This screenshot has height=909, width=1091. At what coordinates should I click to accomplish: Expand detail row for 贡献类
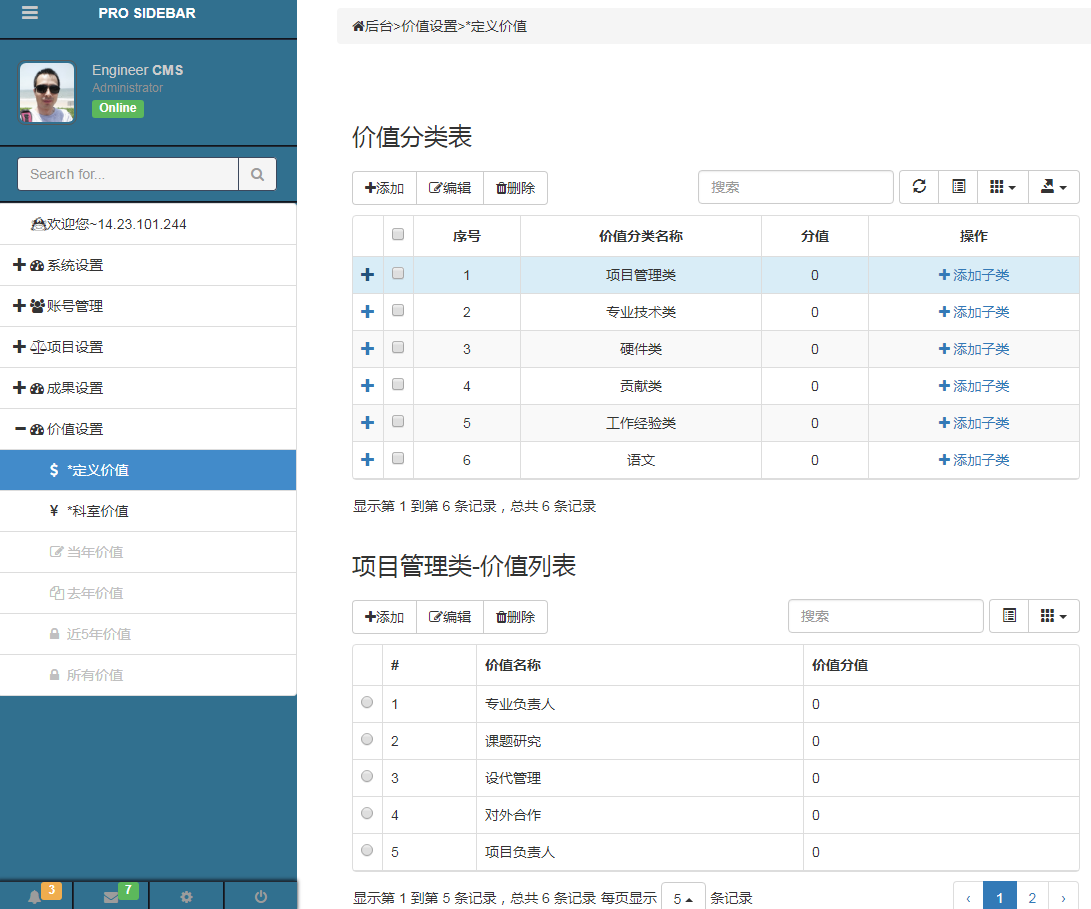click(368, 386)
